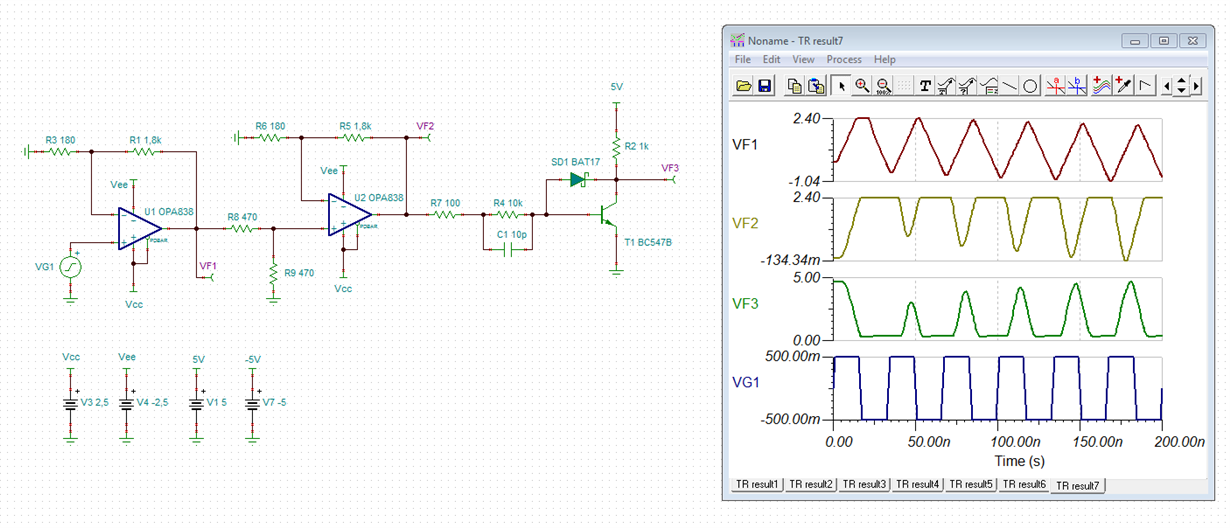Image resolution: width=1230 pixels, height=528 pixels.
Task: Click the legend curve icon
Action: pos(989,86)
